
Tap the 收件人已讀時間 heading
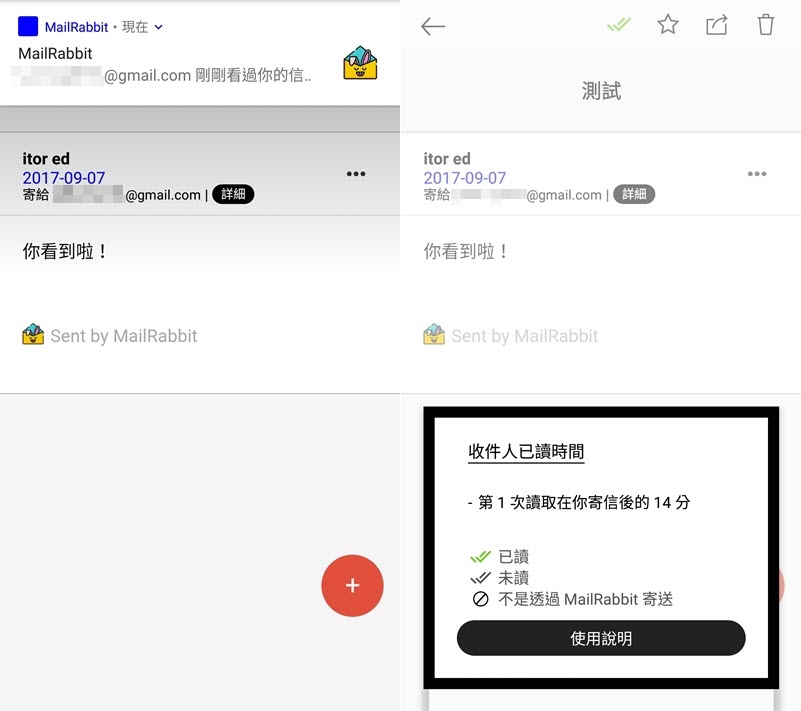(x=526, y=452)
